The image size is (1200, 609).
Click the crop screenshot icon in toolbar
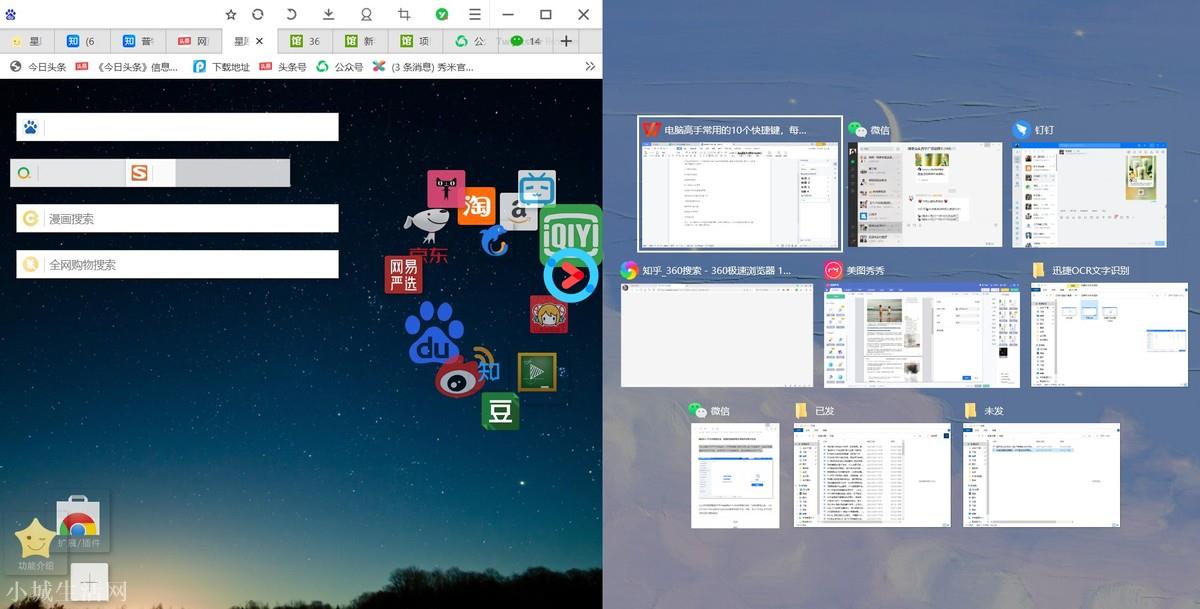click(404, 15)
